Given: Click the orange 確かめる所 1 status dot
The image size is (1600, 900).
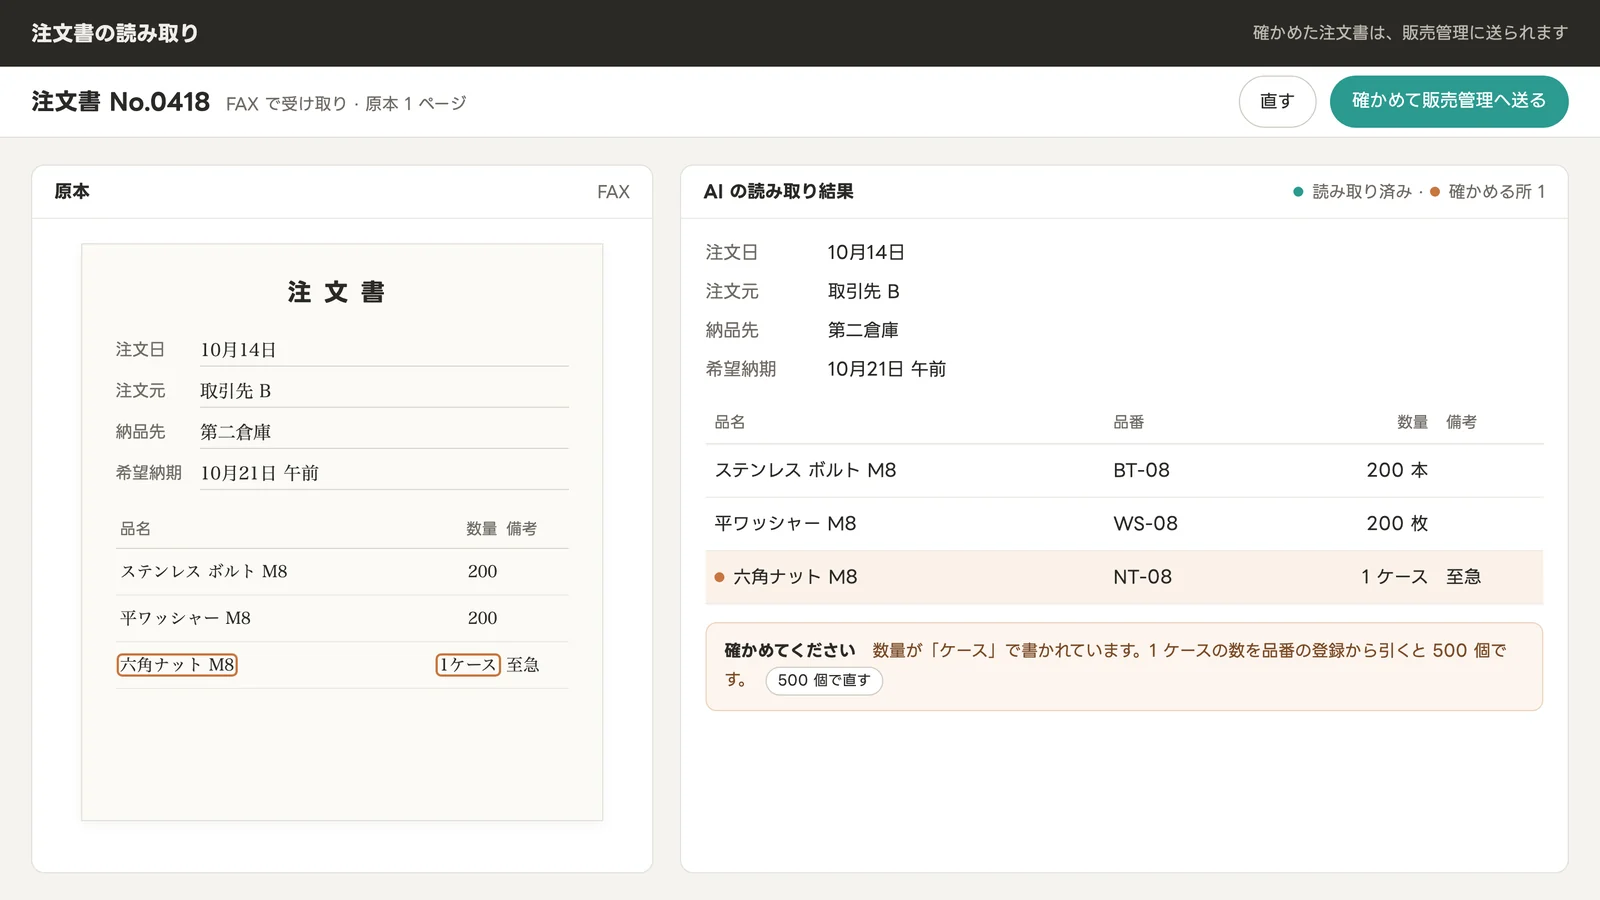Looking at the screenshot, I should [x=1435, y=192].
